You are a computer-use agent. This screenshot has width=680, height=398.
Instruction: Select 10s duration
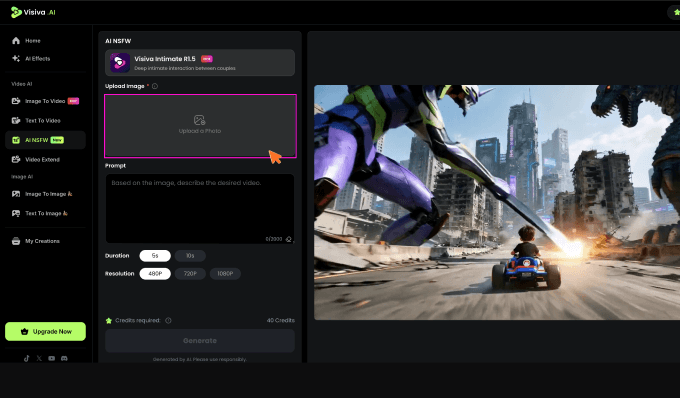click(190, 256)
